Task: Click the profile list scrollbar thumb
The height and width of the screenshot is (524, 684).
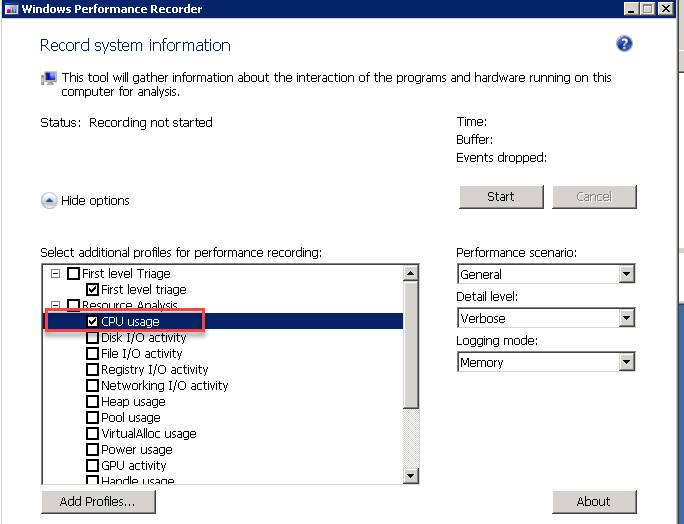Action: pos(410,345)
